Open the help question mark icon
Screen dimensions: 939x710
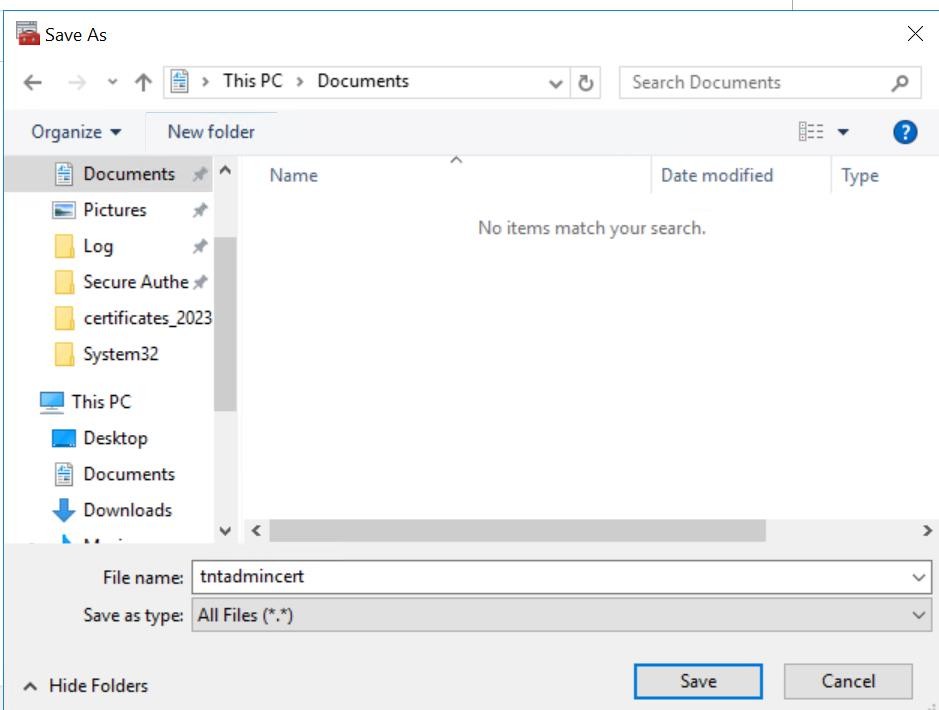tap(905, 132)
